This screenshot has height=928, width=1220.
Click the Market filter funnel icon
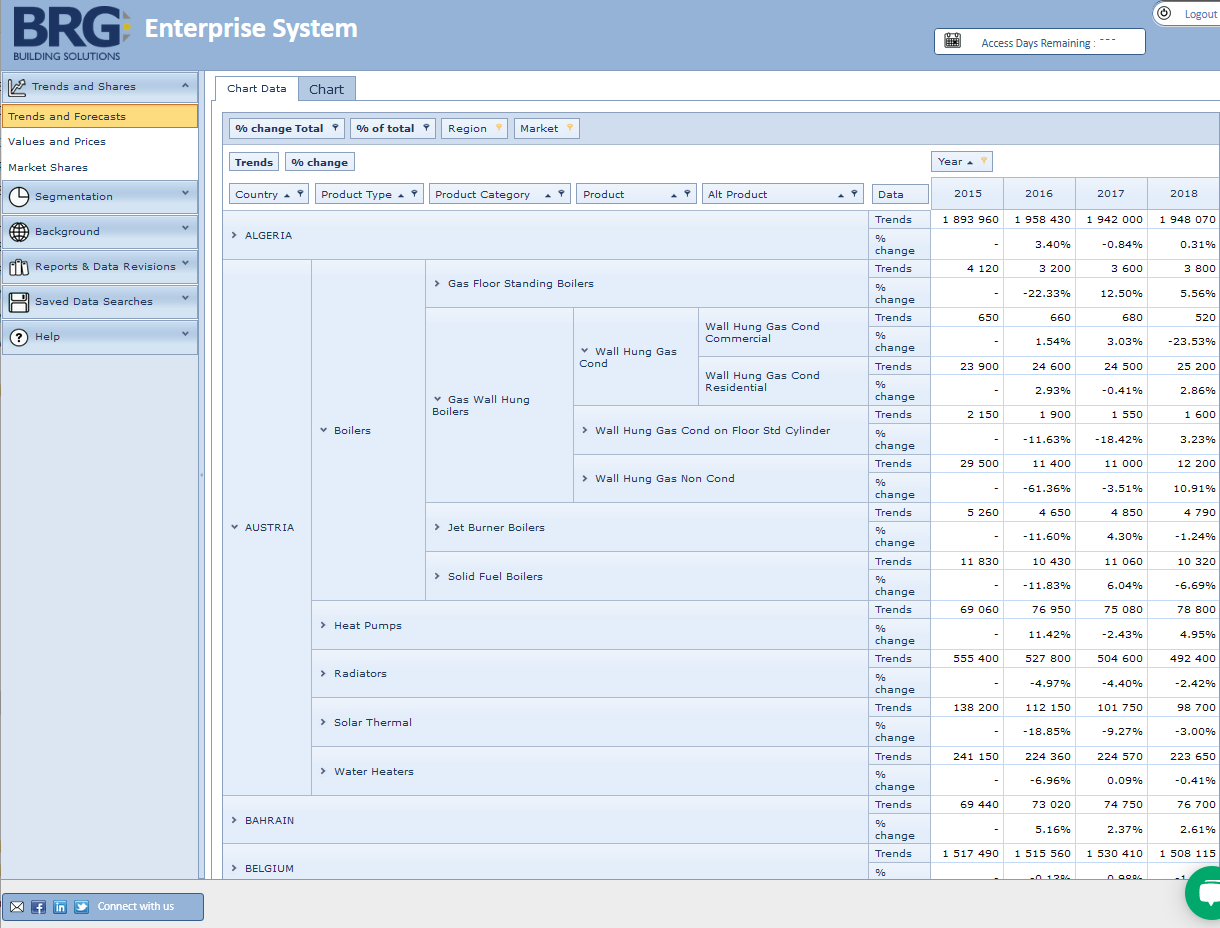(569, 128)
